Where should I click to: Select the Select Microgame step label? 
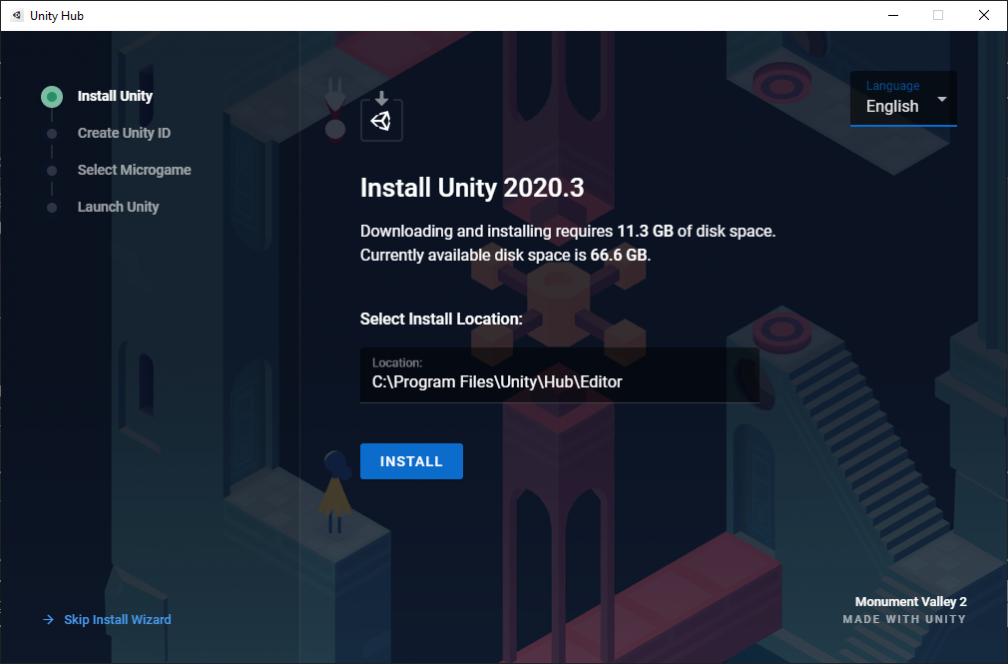point(134,170)
